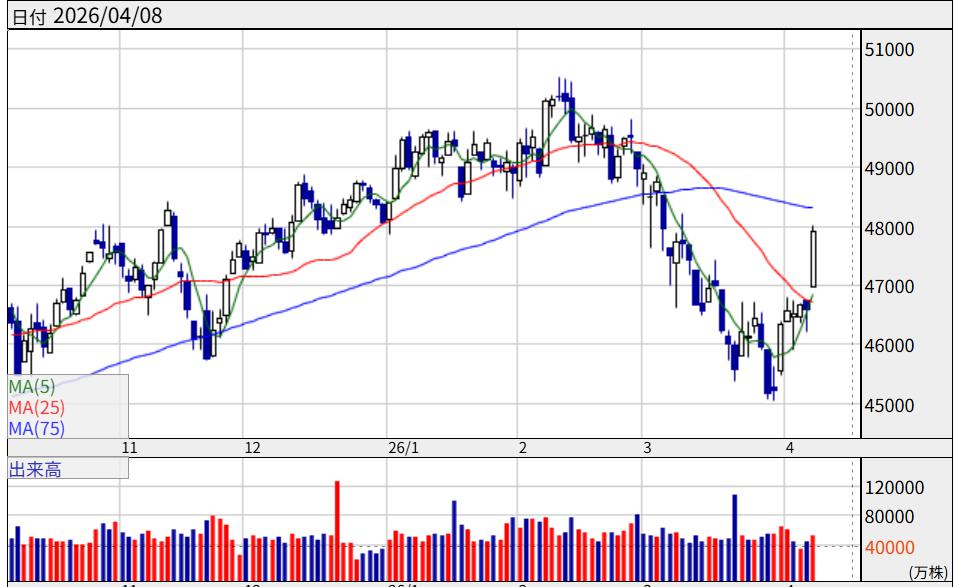Screen dimensions: 959x587
Task: Click the 49000 price axis label
Action: (889, 168)
